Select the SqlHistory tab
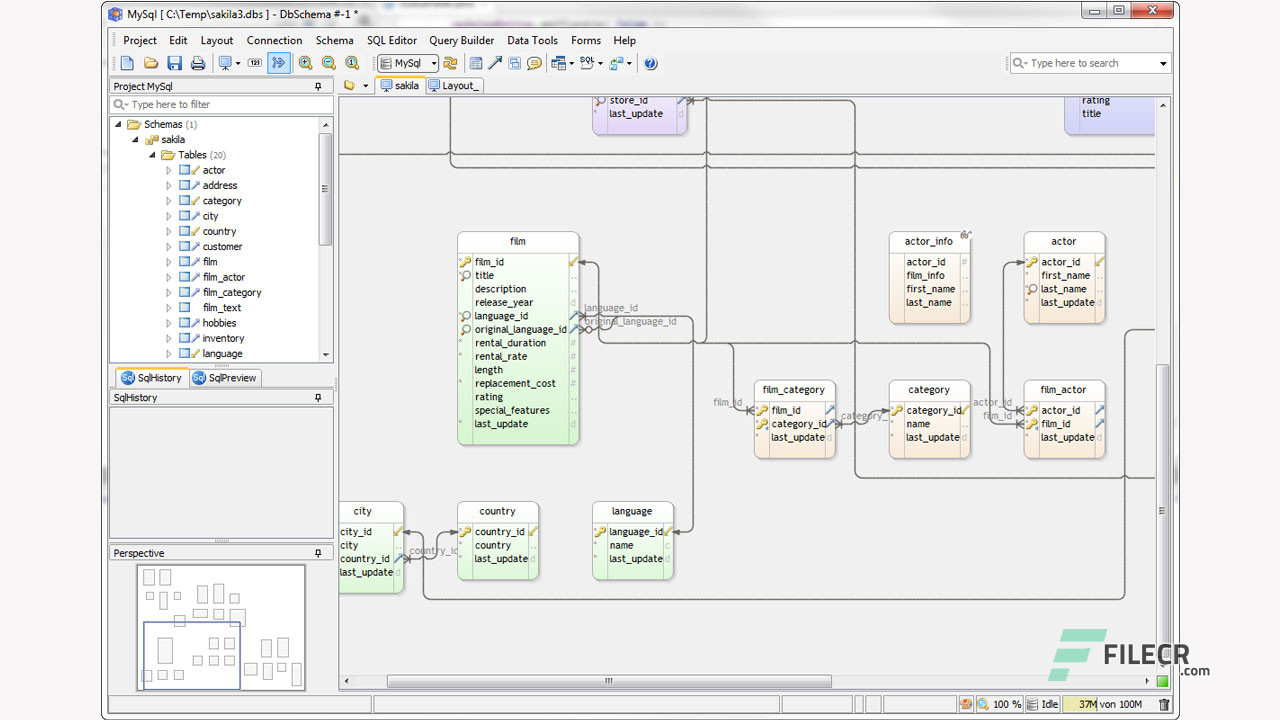1280x720 pixels. [x=152, y=378]
